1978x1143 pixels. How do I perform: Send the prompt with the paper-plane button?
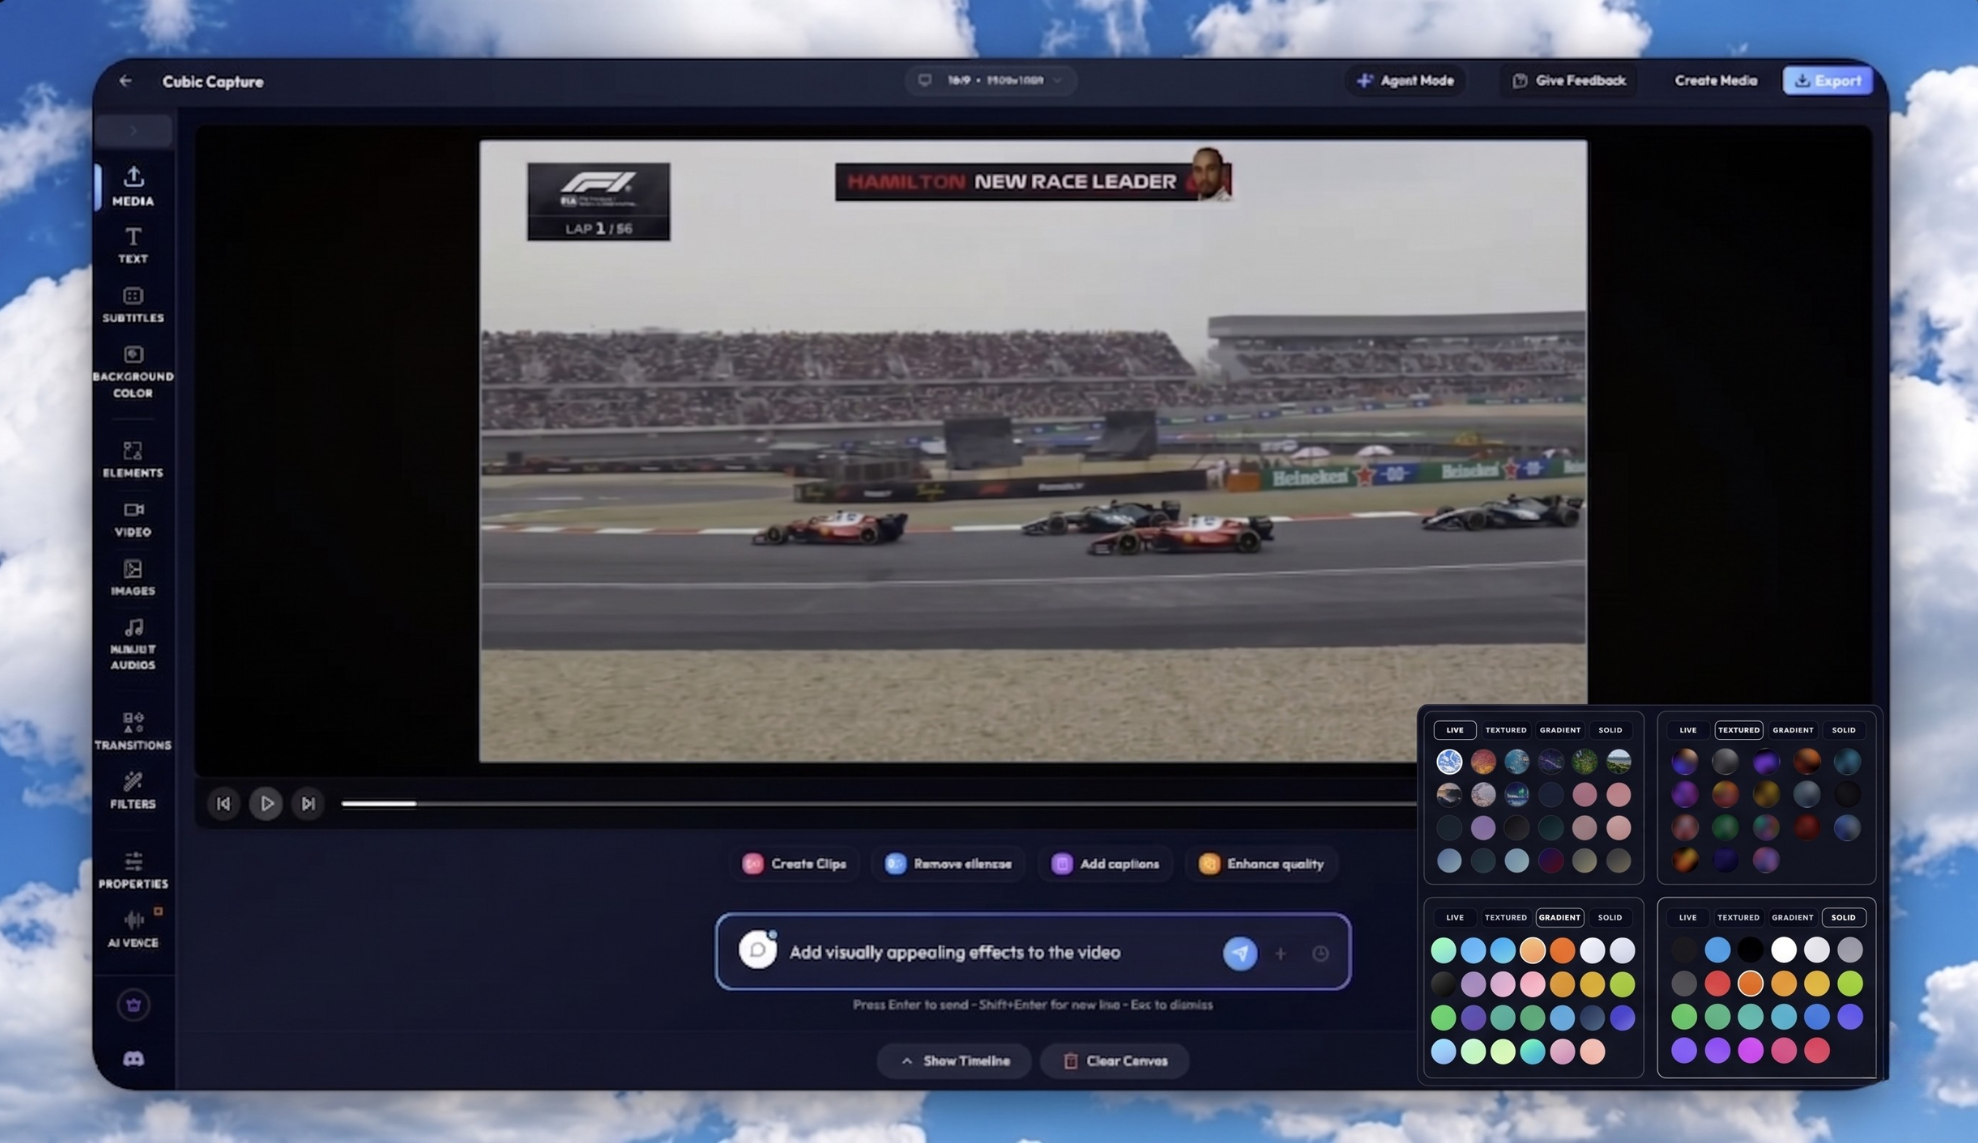click(x=1240, y=953)
